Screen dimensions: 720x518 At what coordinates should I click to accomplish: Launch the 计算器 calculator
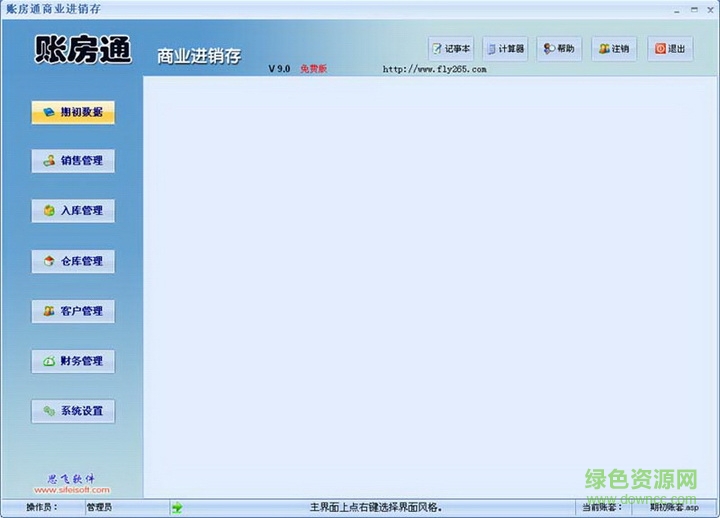point(506,49)
